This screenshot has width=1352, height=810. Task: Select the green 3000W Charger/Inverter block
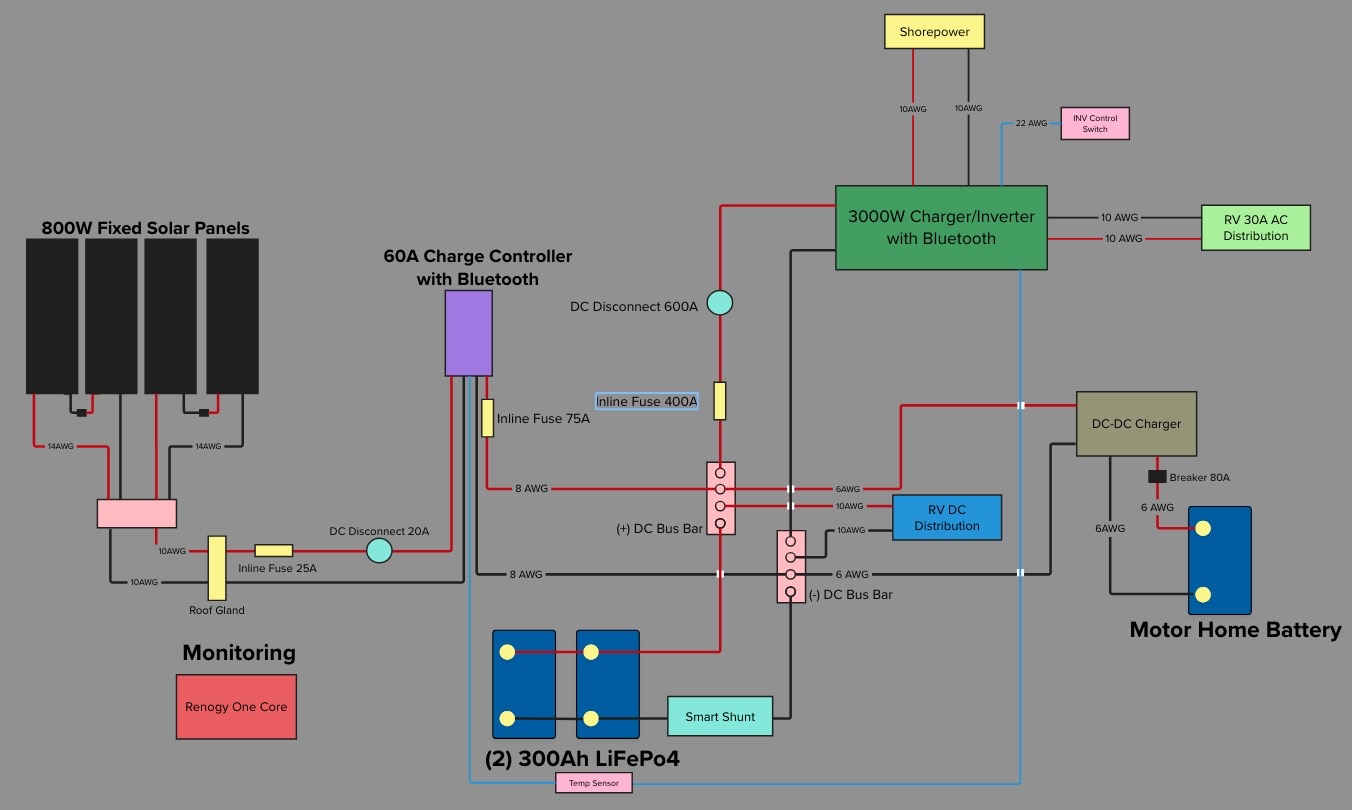[941, 227]
